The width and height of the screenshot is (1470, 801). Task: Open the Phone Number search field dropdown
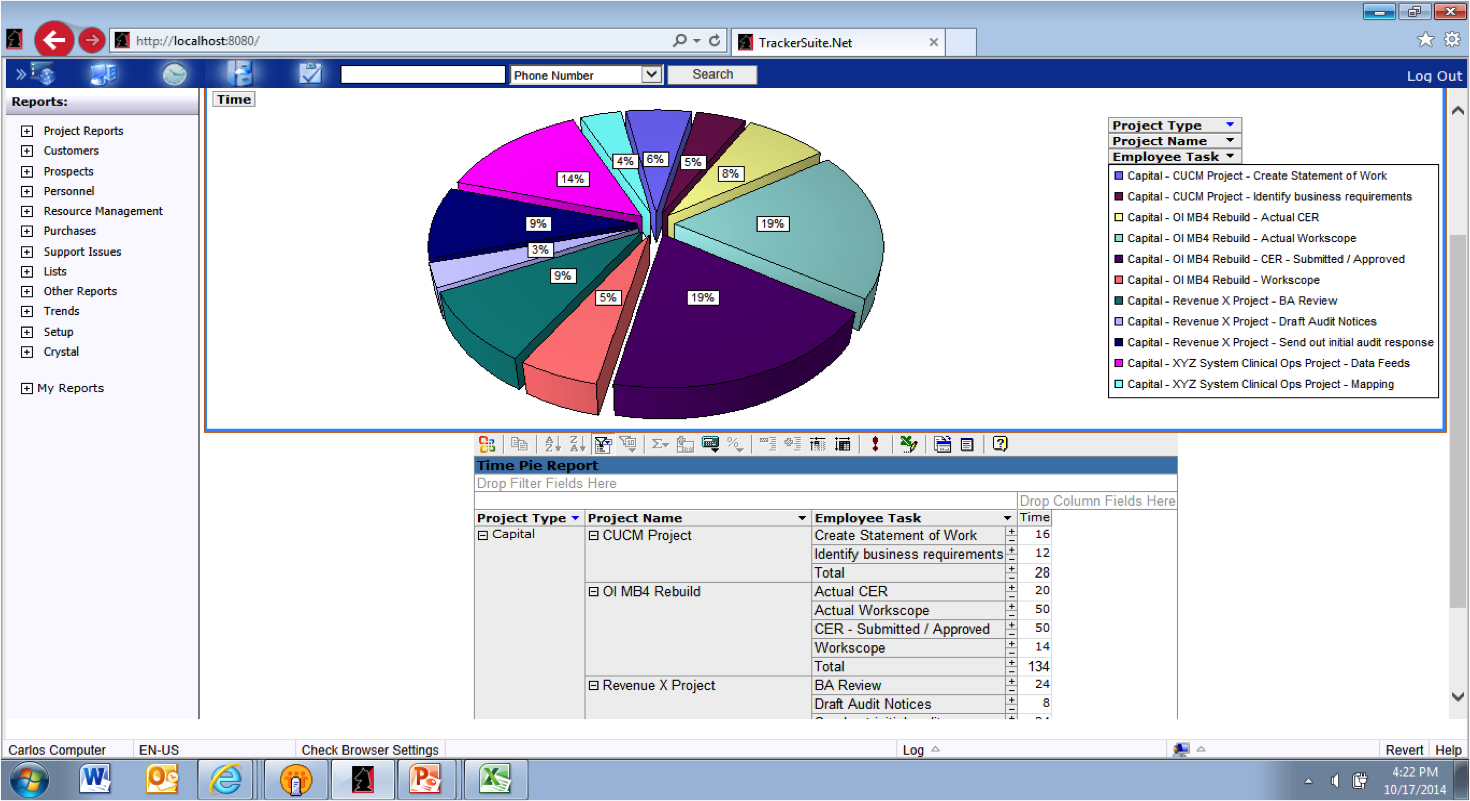coord(651,75)
